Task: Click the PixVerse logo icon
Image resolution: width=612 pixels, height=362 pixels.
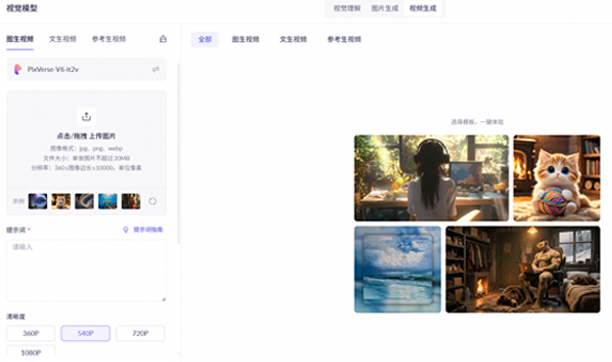Action: [x=18, y=69]
